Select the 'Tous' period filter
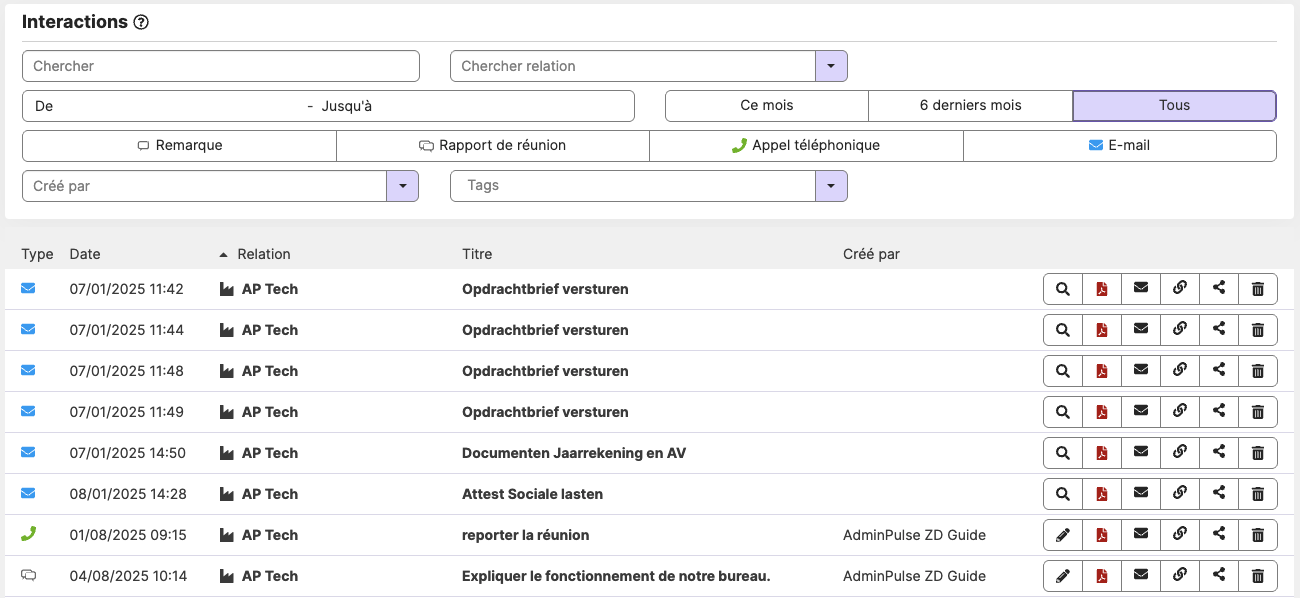The image size is (1300, 598). coord(1175,106)
